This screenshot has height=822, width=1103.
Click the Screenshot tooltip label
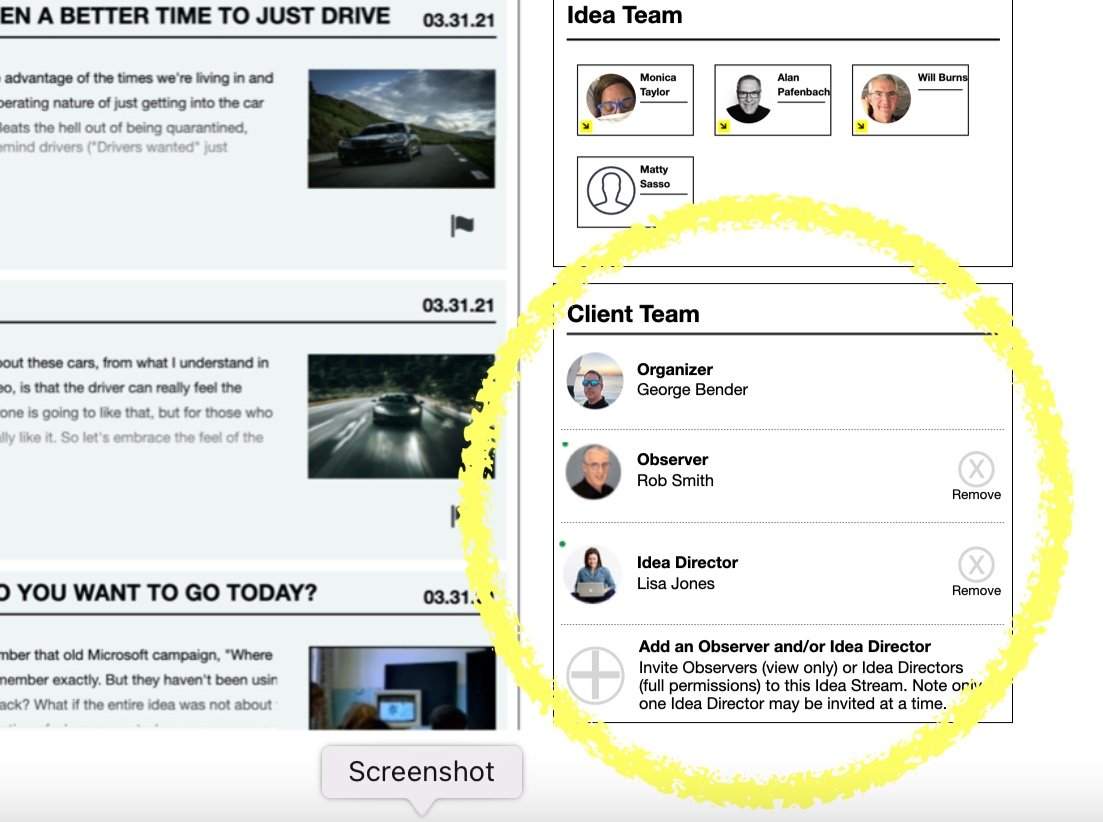click(x=422, y=771)
